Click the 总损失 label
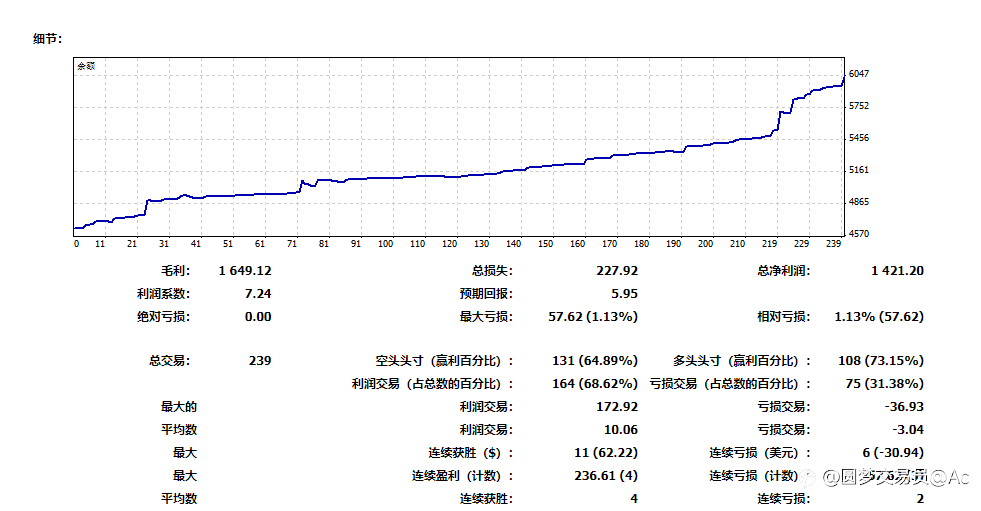 [492, 271]
